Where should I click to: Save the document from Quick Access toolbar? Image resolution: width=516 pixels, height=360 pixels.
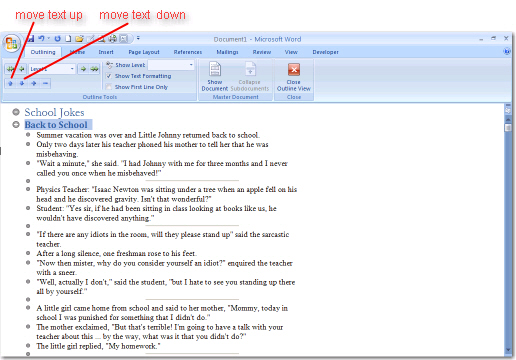(31, 39)
